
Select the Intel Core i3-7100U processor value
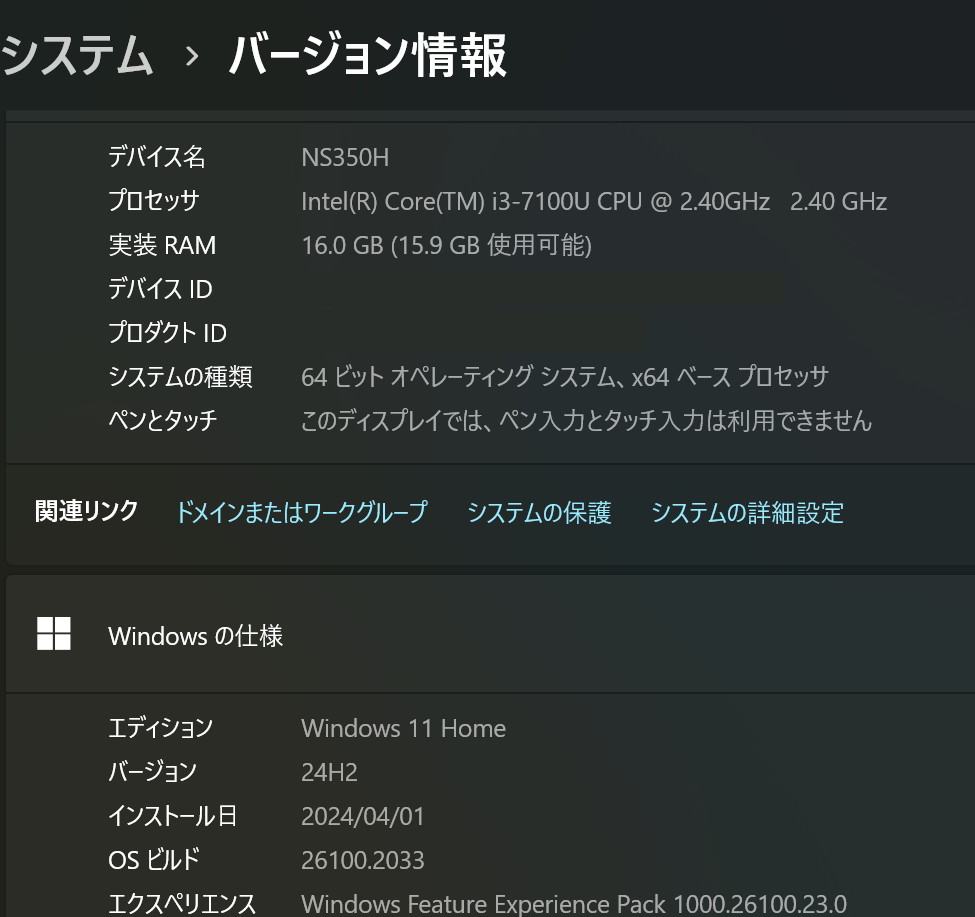594,201
